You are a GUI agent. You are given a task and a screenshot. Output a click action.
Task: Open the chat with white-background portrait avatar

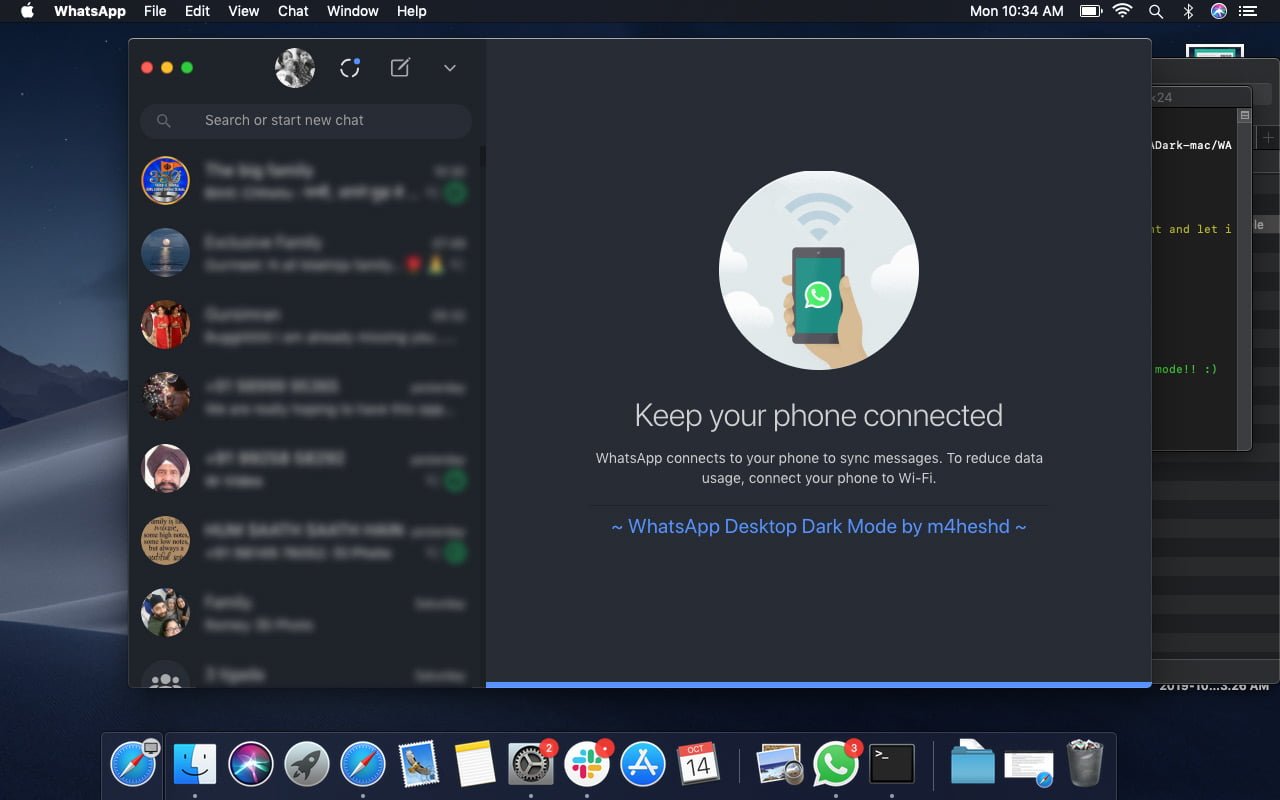click(306, 469)
